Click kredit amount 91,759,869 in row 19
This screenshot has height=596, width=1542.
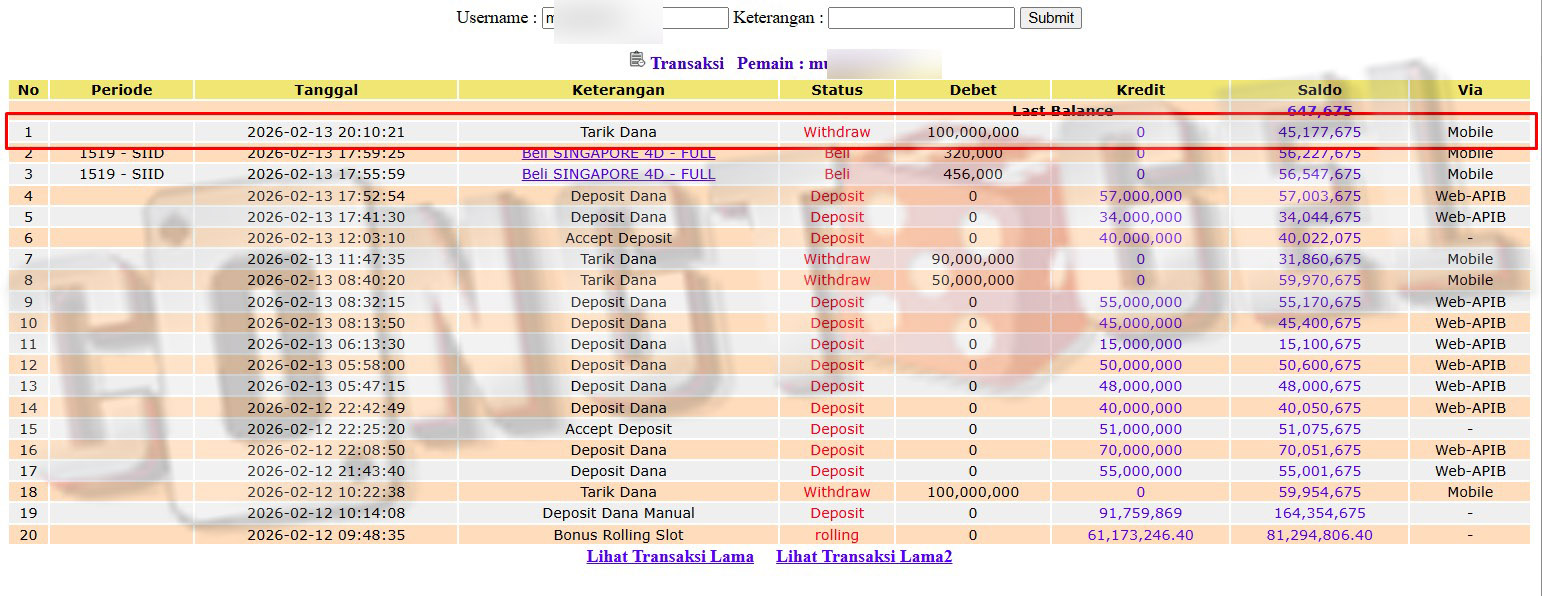pyautogui.click(x=1140, y=513)
